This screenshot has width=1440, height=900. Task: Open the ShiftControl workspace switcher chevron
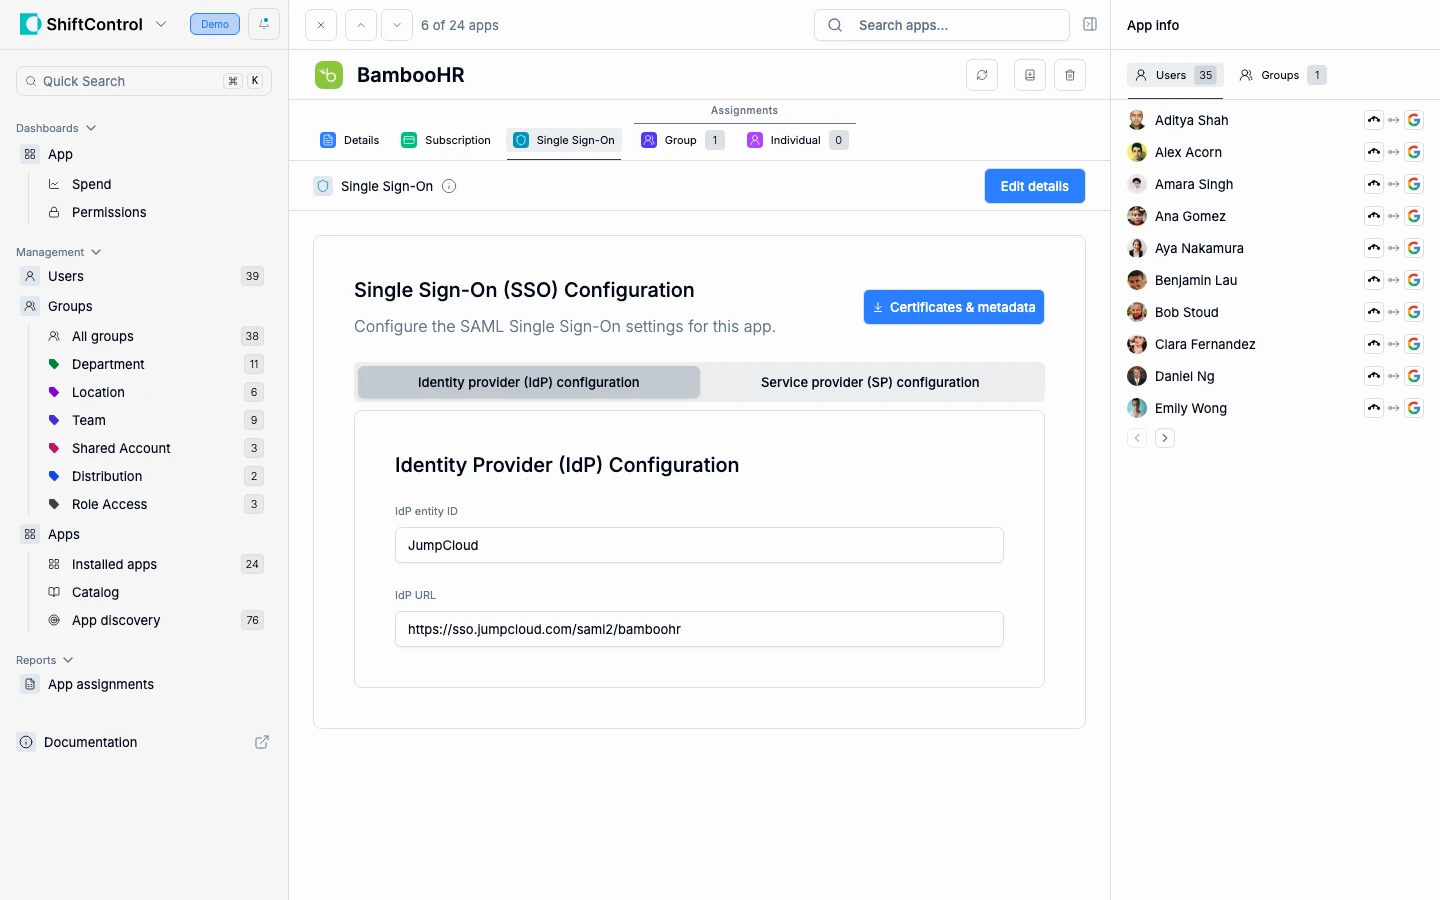161,24
